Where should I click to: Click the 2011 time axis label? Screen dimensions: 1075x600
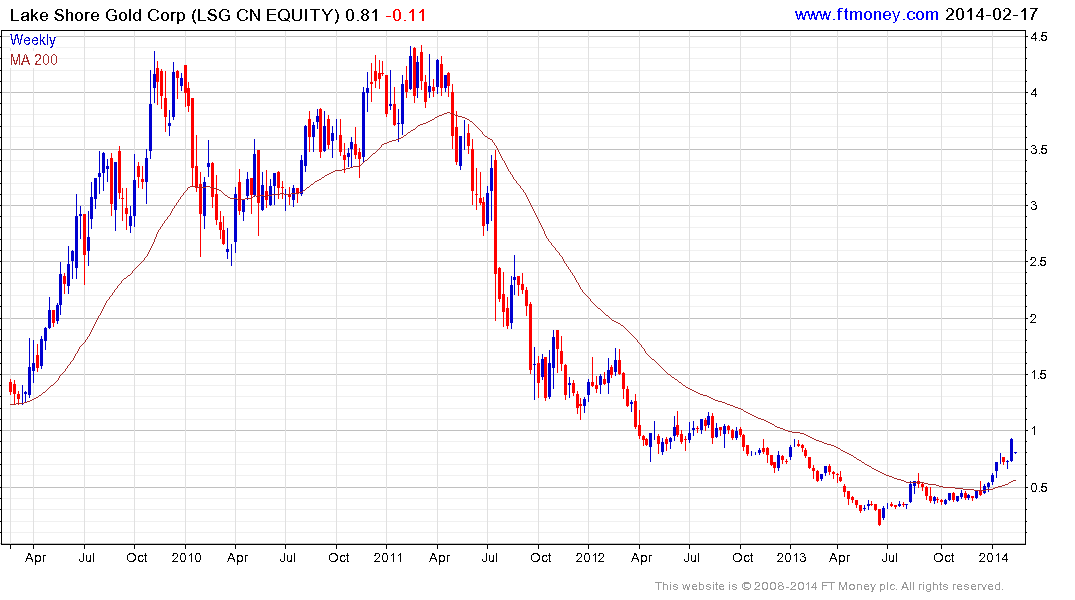pos(388,557)
